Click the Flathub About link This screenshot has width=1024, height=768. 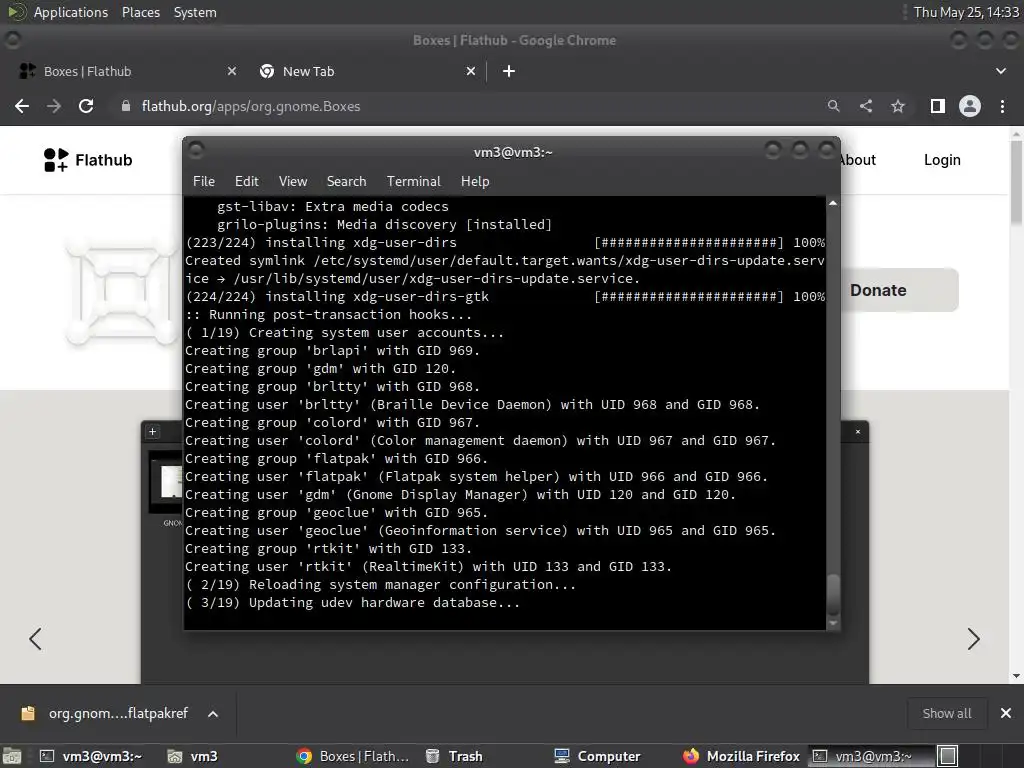point(857,160)
